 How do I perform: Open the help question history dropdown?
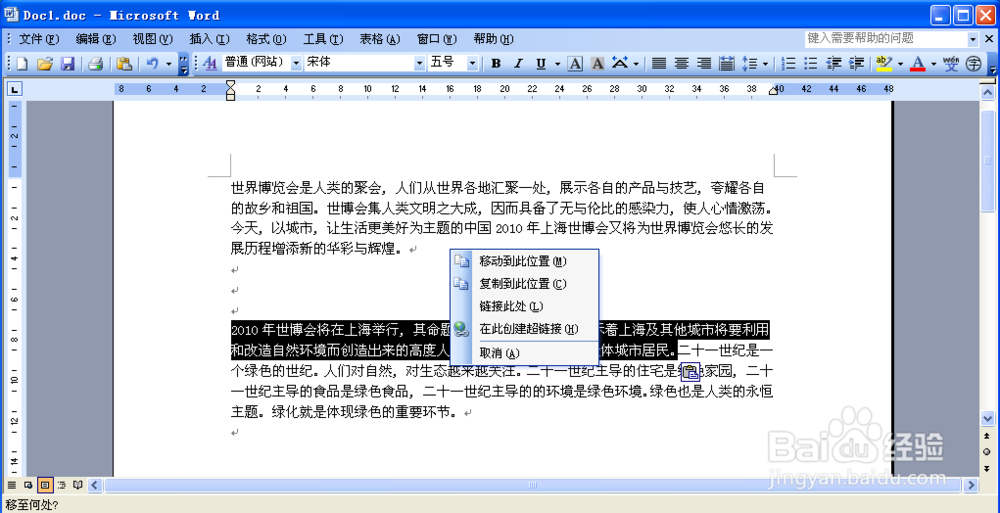click(x=973, y=39)
